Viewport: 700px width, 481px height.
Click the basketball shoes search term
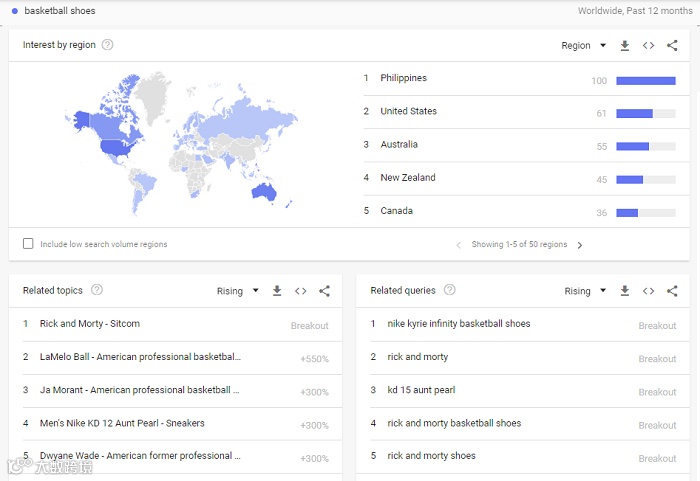(60, 11)
